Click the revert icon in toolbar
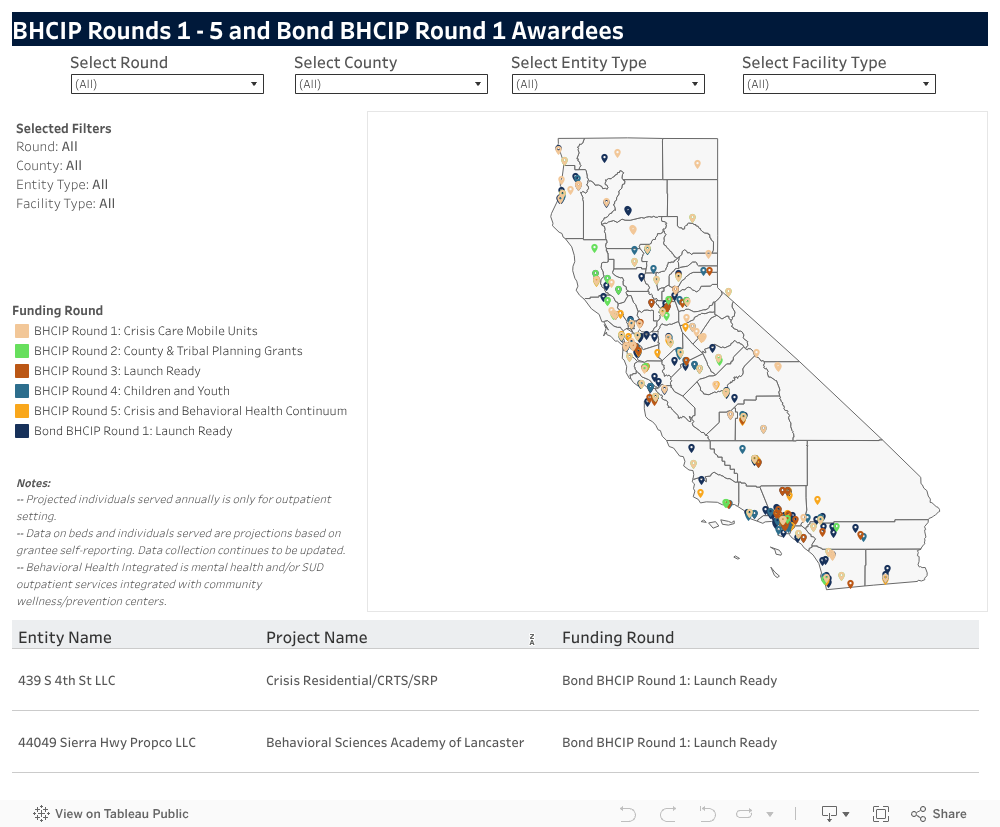This screenshot has height=827, width=1000. 707,814
